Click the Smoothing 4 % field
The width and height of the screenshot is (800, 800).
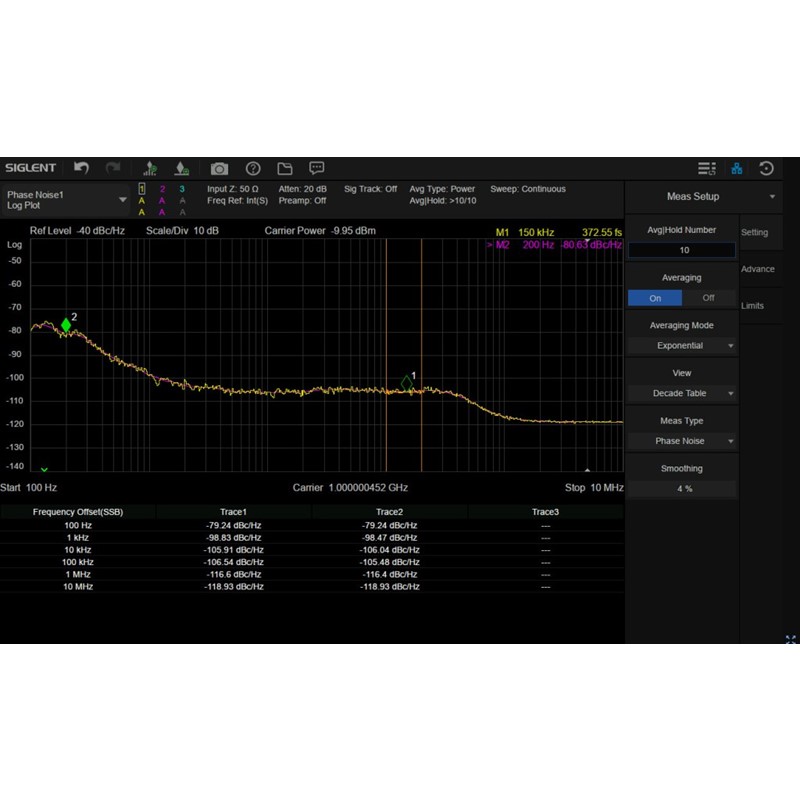click(x=682, y=488)
